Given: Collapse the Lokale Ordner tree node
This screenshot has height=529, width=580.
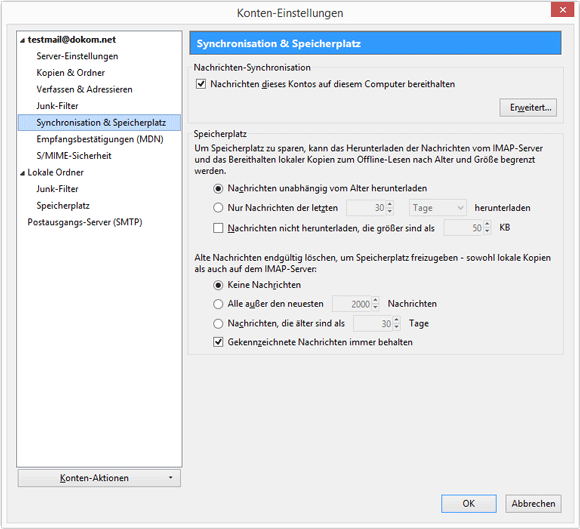Looking at the screenshot, I should click(x=22, y=173).
